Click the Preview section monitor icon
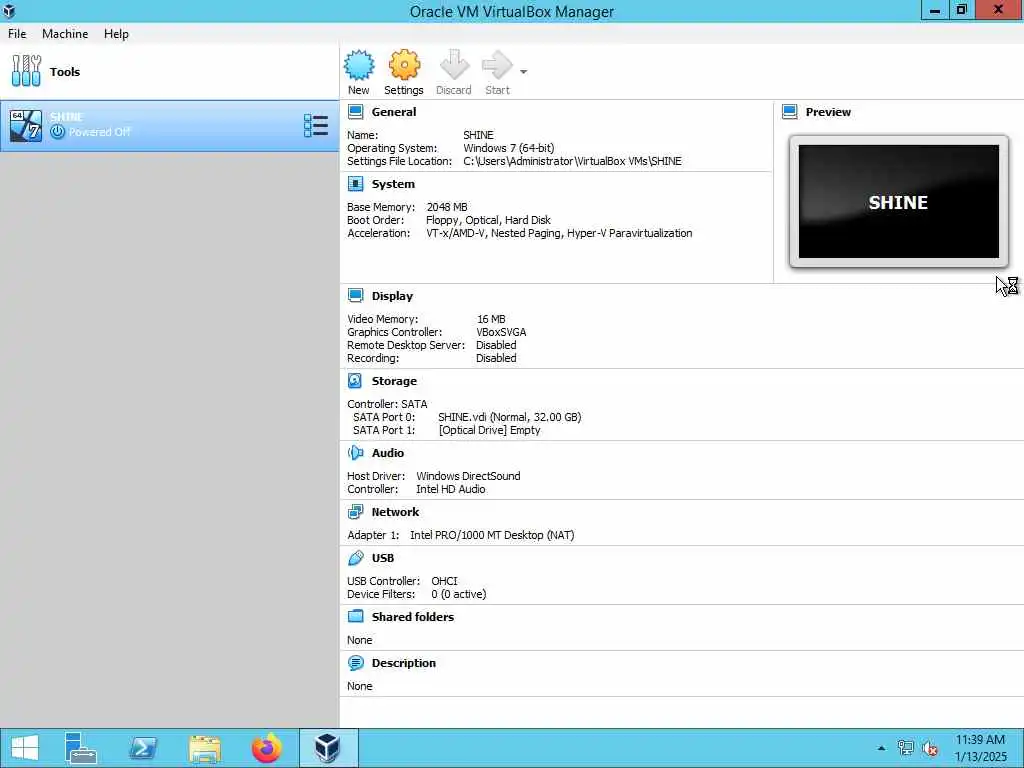The height and width of the screenshot is (768, 1024). [790, 112]
